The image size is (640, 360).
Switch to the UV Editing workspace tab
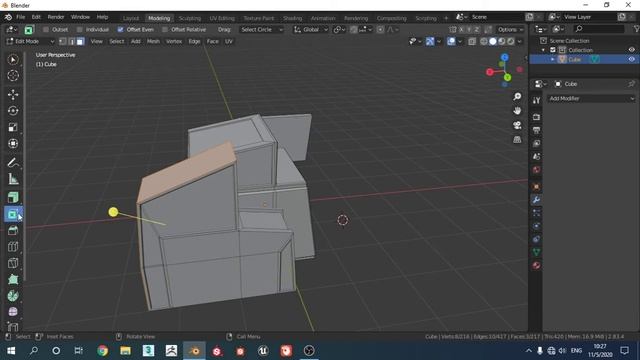(222, 18)
